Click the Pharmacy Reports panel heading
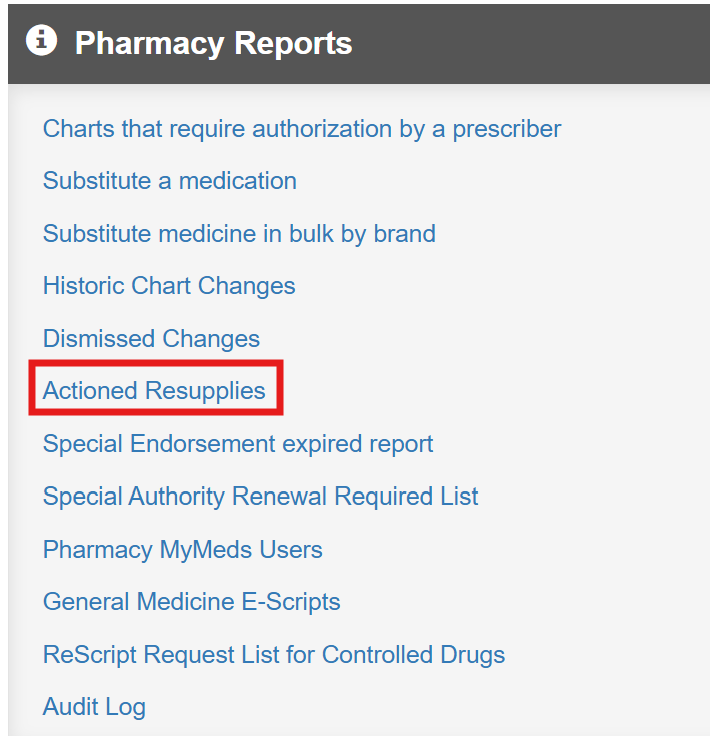Viewport: 710px width, 736px height. [213, 44]
